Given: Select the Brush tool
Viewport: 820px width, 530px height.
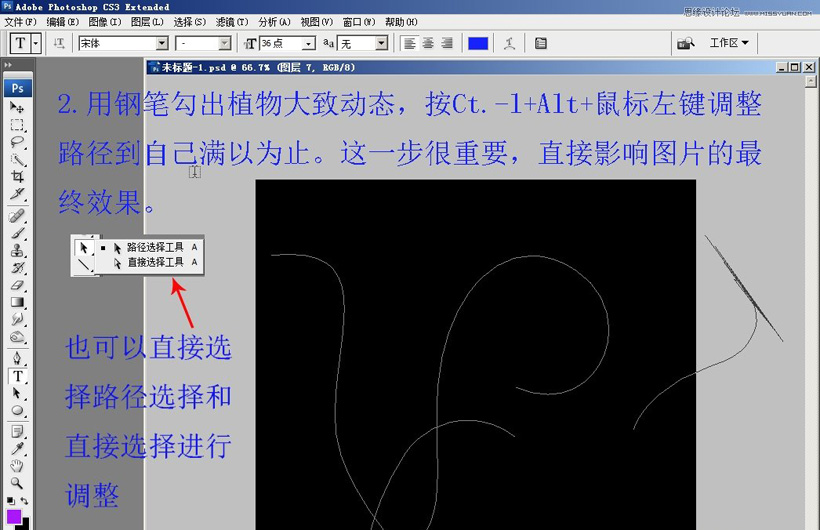Looking at the screenshot, I should [x=17, y=233].
